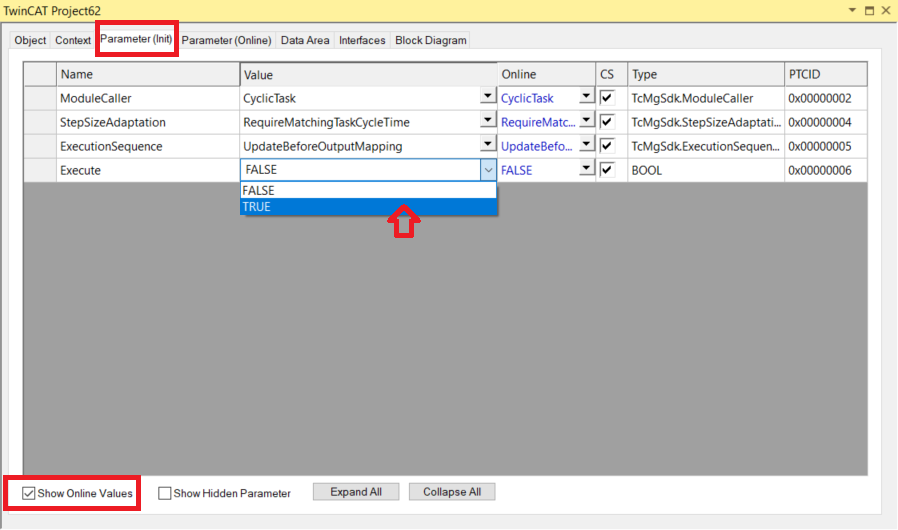Click the TcMgSdk.ExecutionSequen... type cell
The height and width of the screenshot is (530, 898).
(706, 146)
